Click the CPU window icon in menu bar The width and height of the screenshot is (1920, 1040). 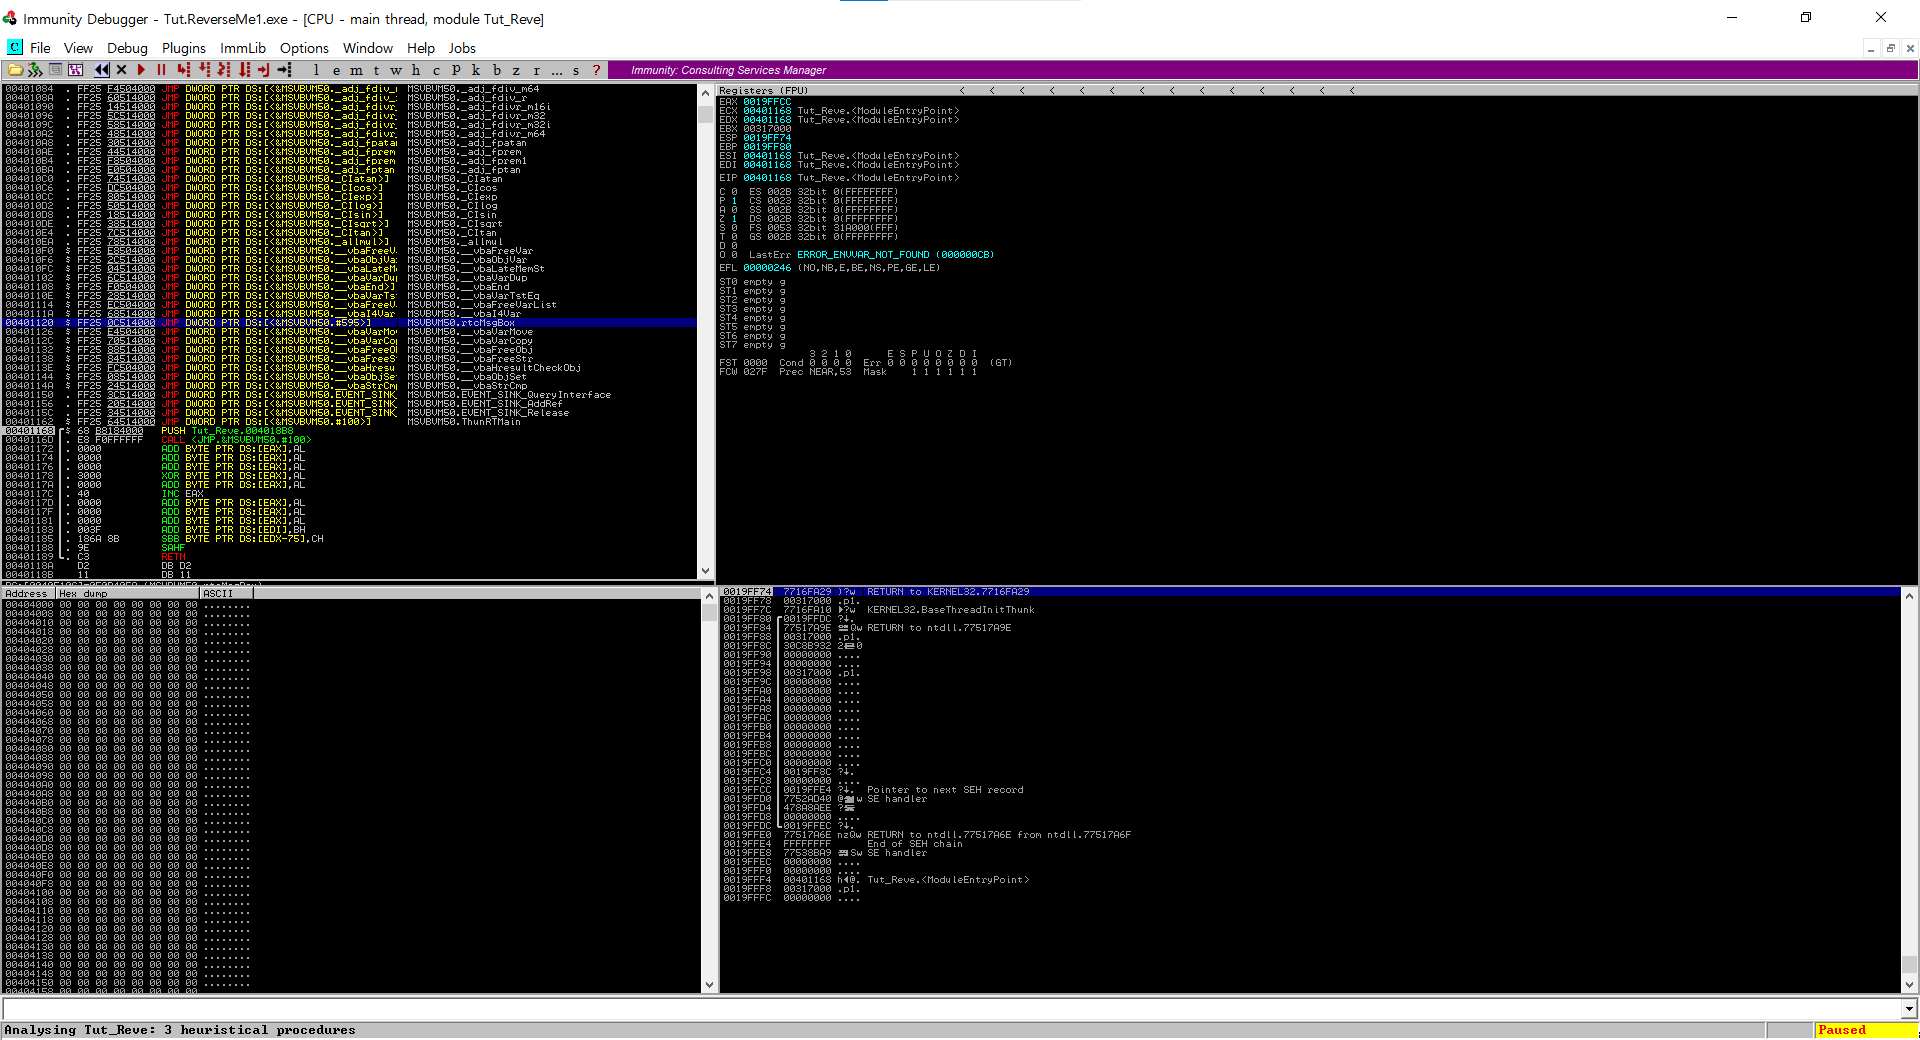click(15, 47)
